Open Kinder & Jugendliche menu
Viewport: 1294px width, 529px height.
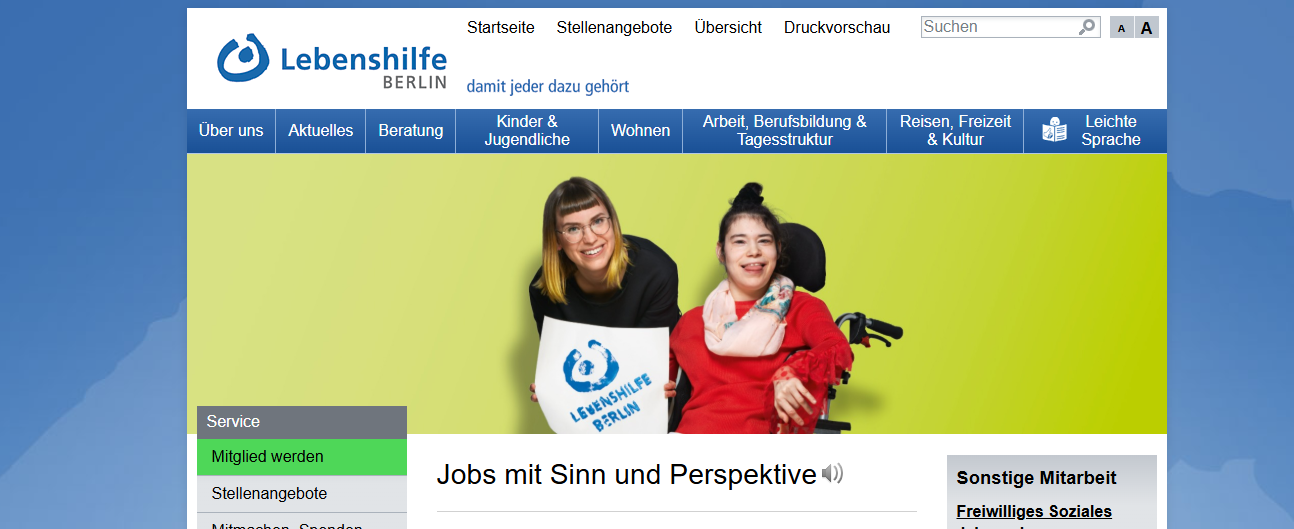click(527, 131)
